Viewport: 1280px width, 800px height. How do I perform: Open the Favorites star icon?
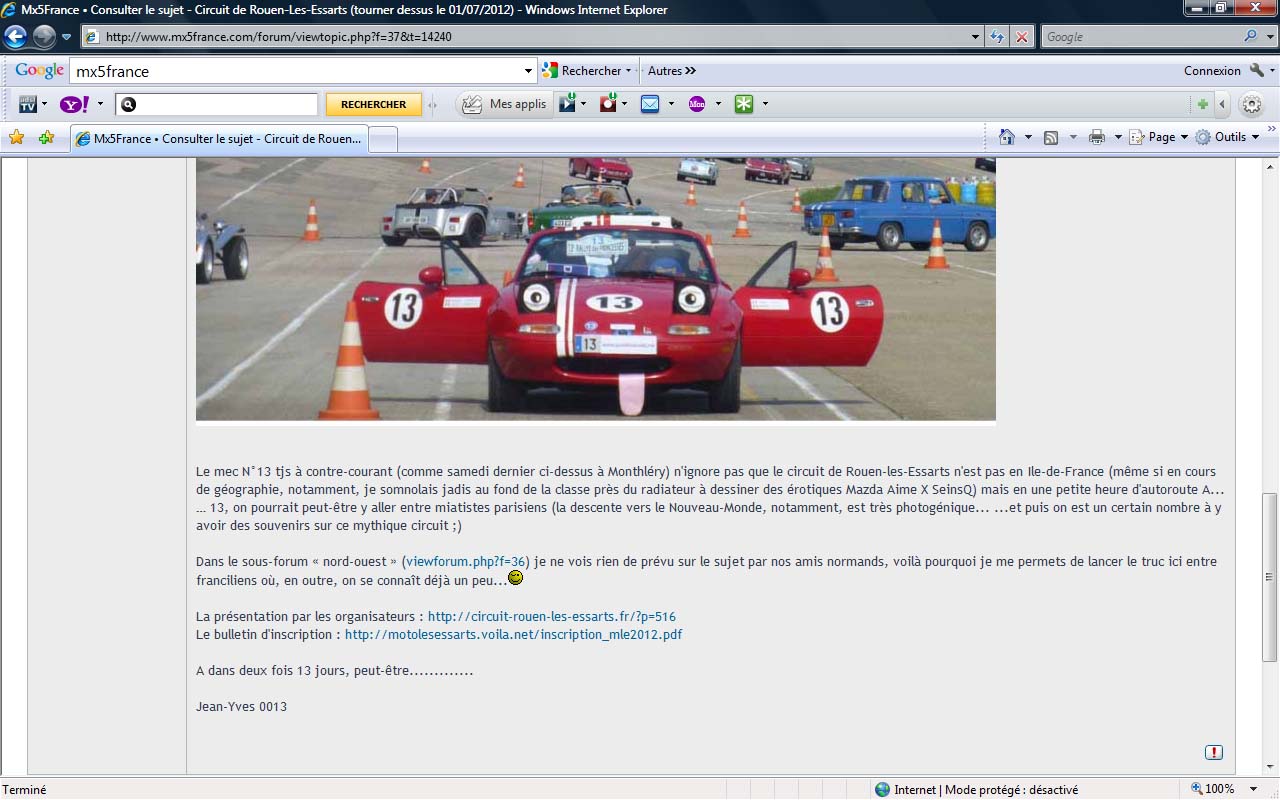(x=16, y=138)
